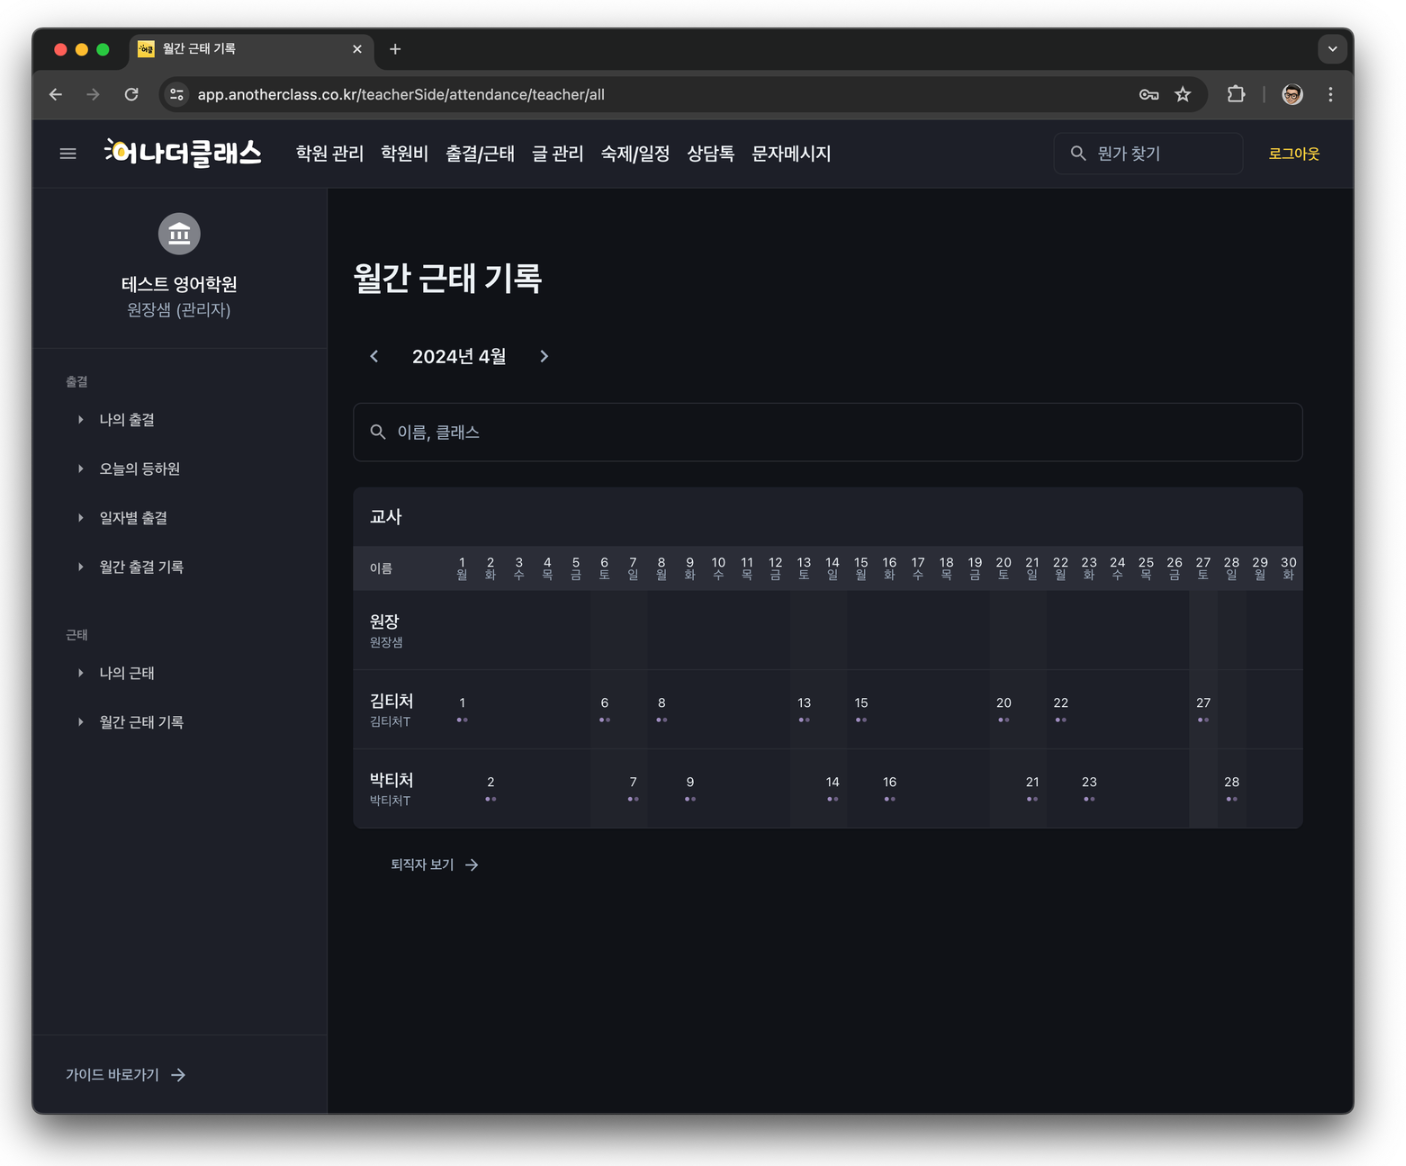The width and height of the screenshot is (1406, 1166).
Task: Open tab search dropdown arrow
Action: [x=1332, y=49]
